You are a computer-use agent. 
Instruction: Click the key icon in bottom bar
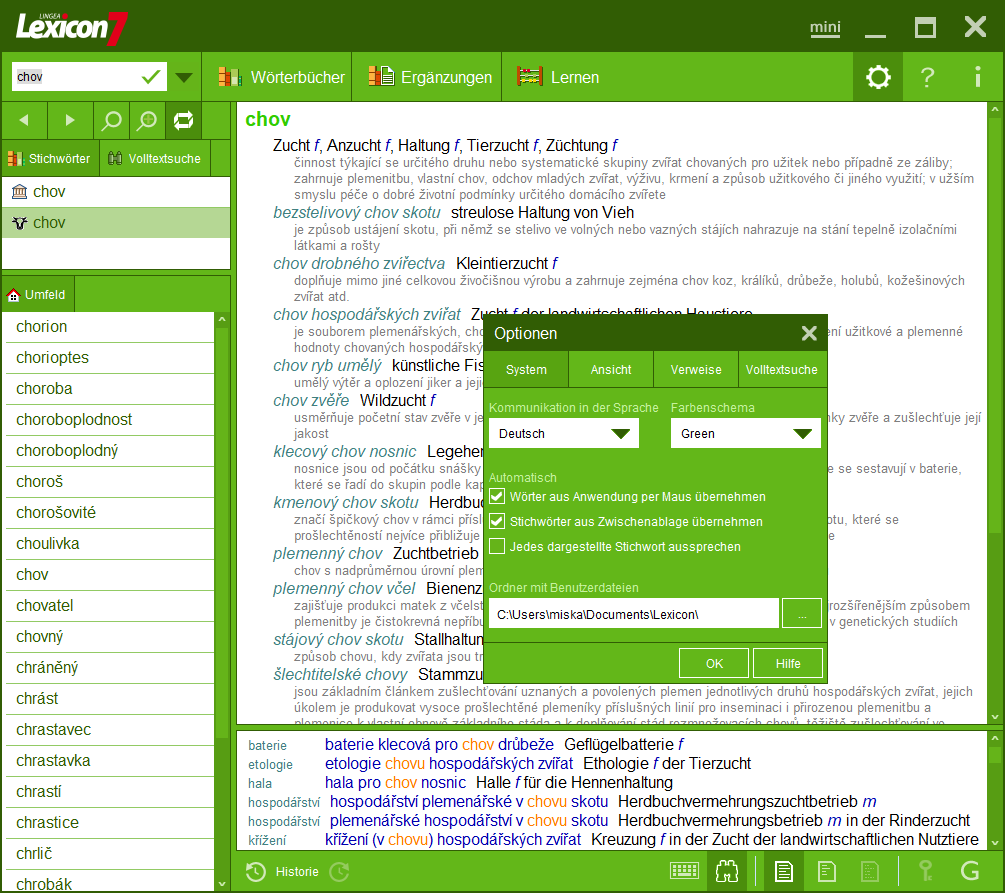[925, 871]
